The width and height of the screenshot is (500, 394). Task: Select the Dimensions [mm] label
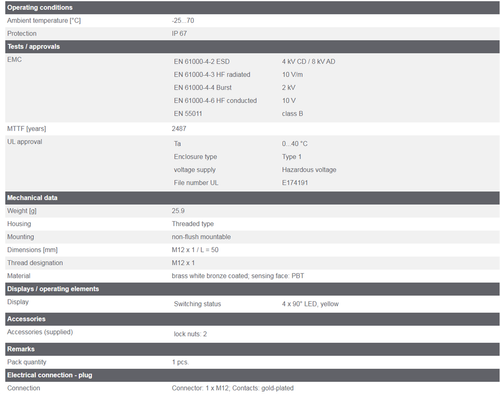pos(32,250)
